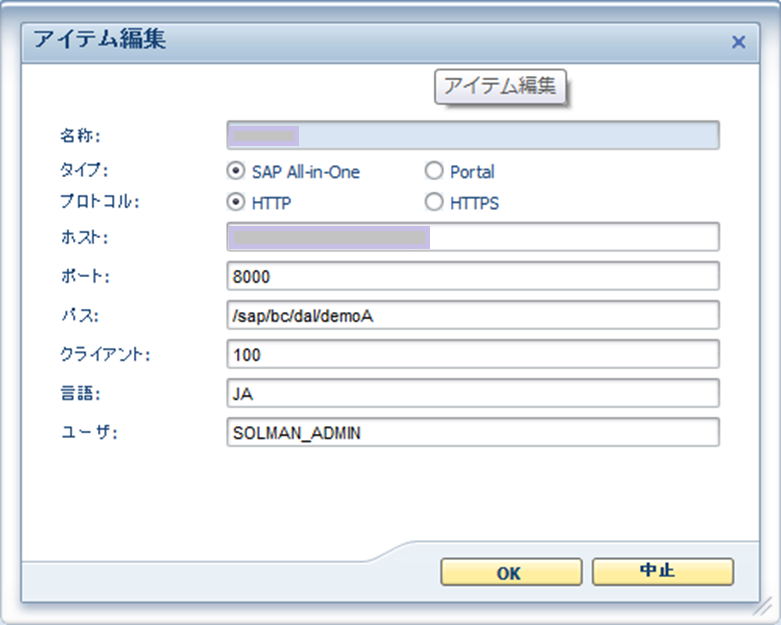Focus the ホスト host input field
The image size is (781, 625).
click(473, 237)
